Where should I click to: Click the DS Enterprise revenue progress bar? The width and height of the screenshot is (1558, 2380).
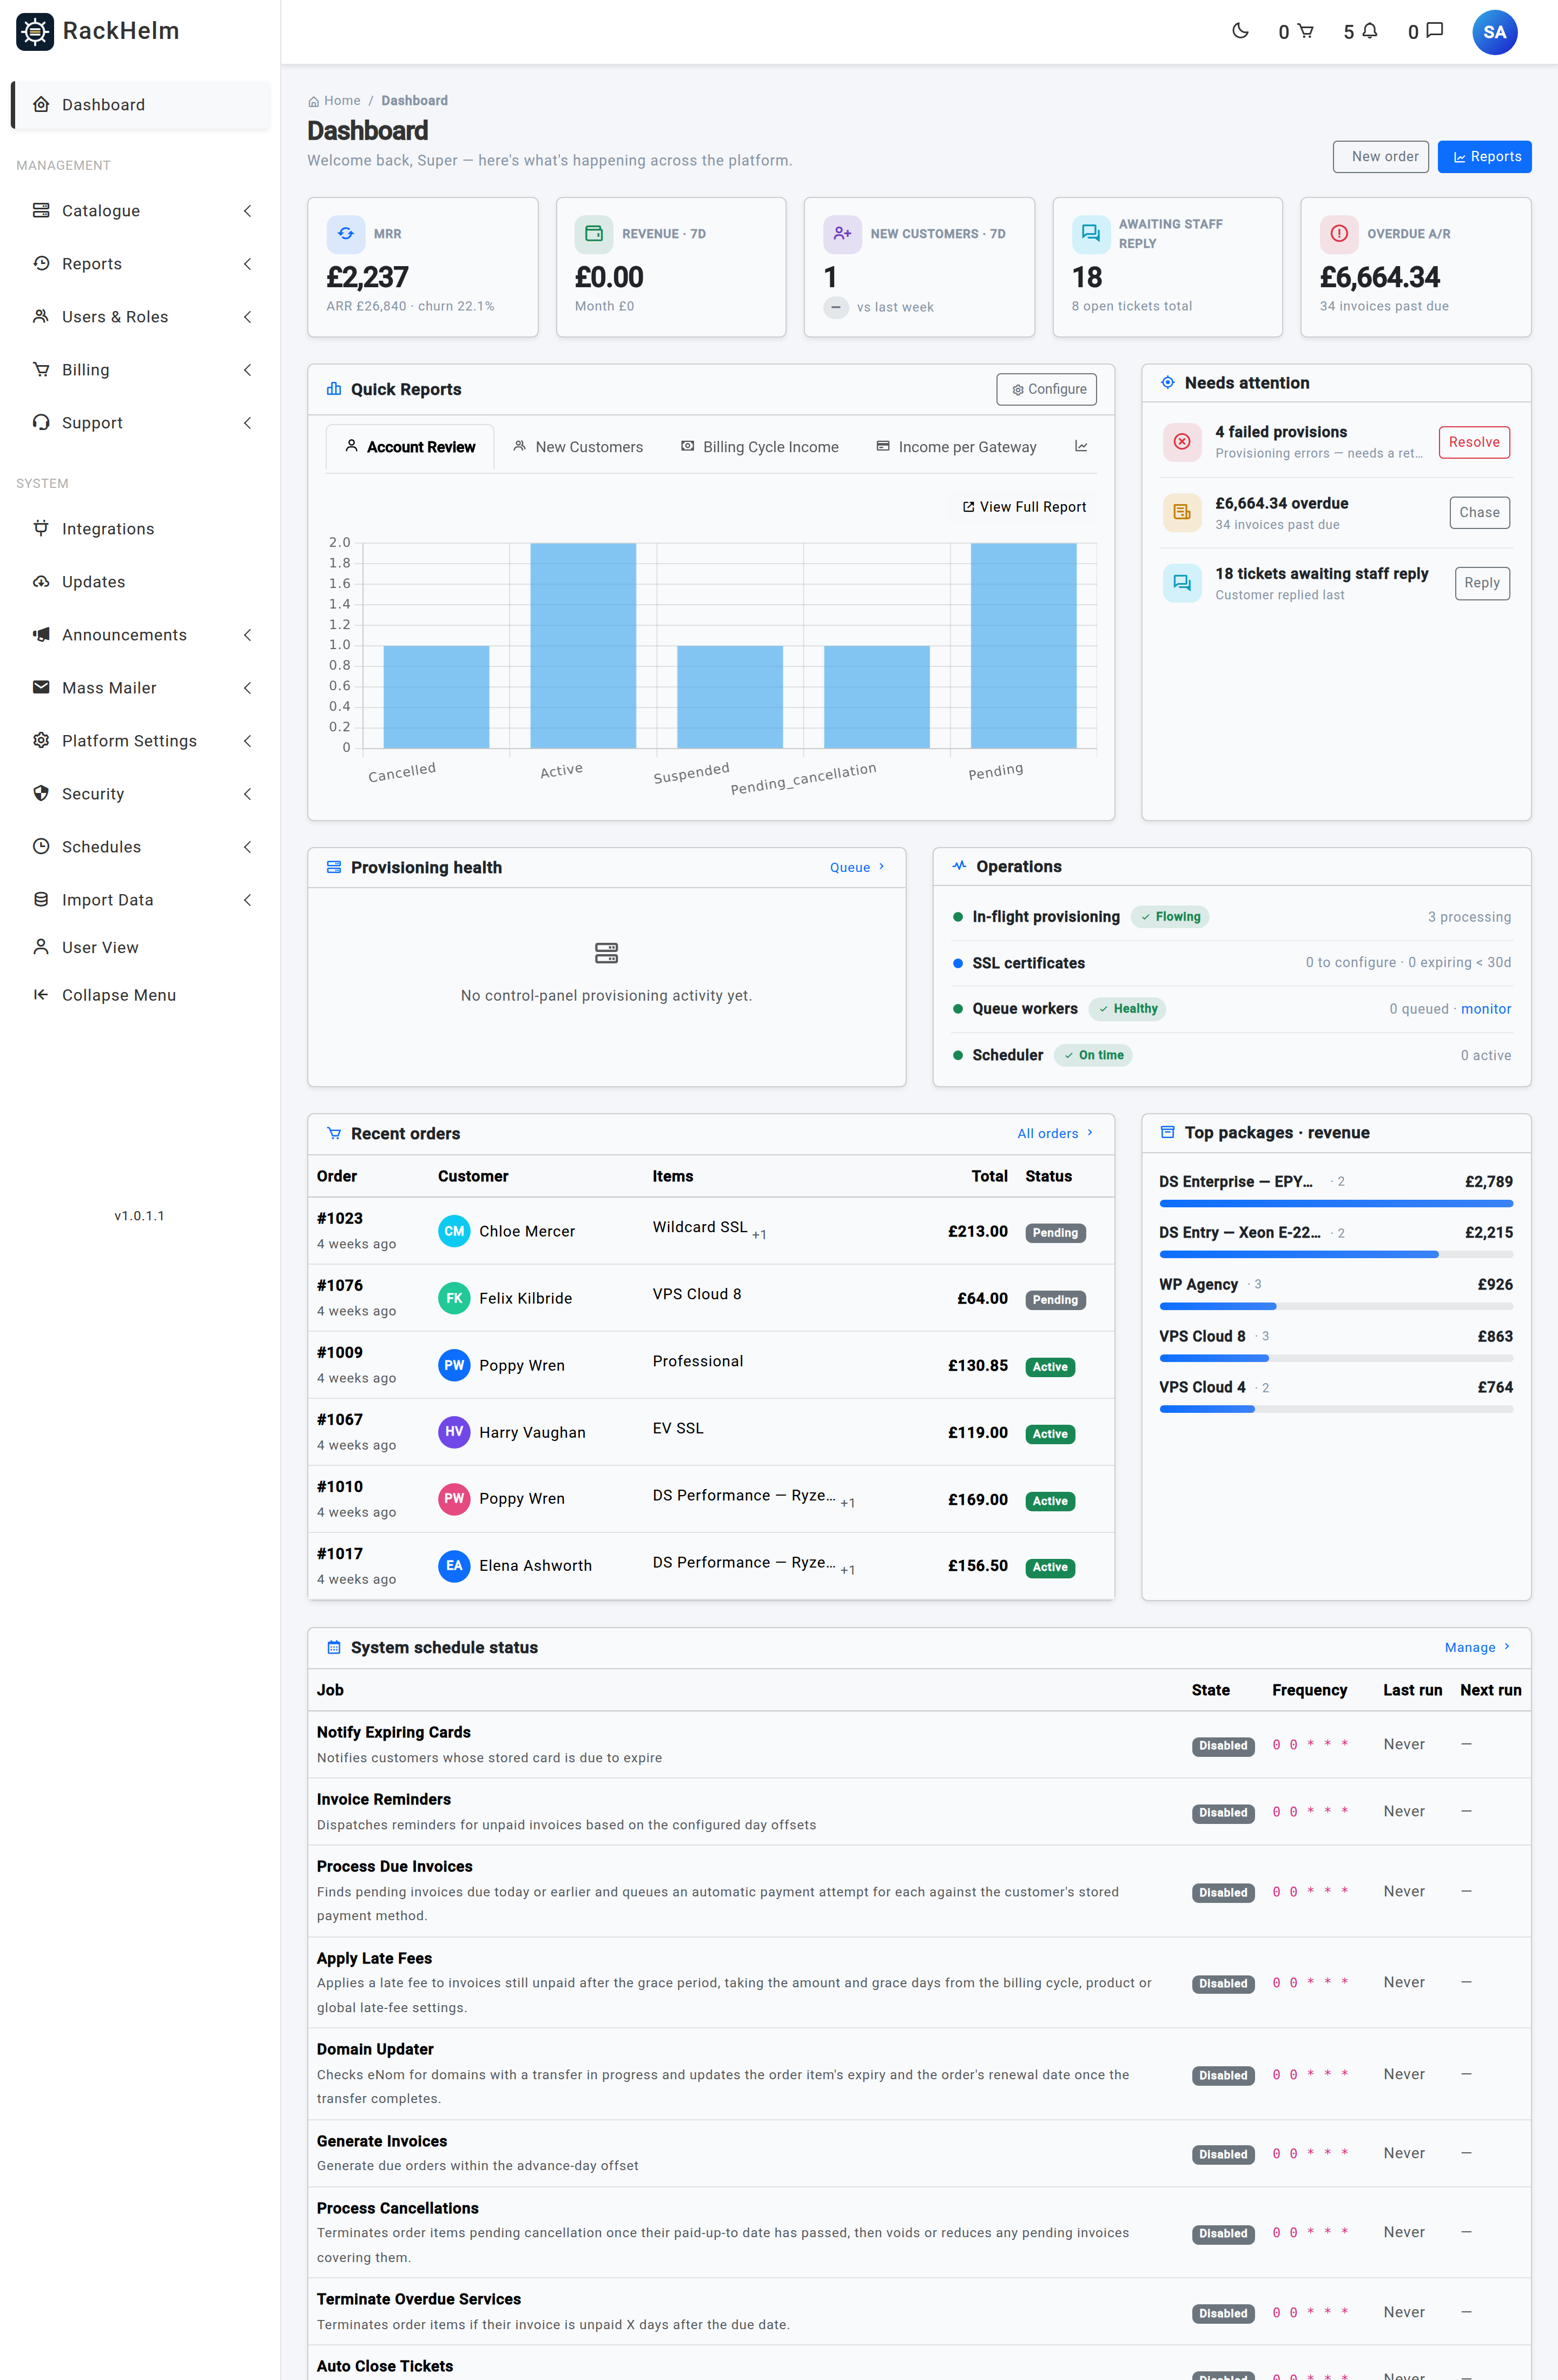(1335, 1203)
